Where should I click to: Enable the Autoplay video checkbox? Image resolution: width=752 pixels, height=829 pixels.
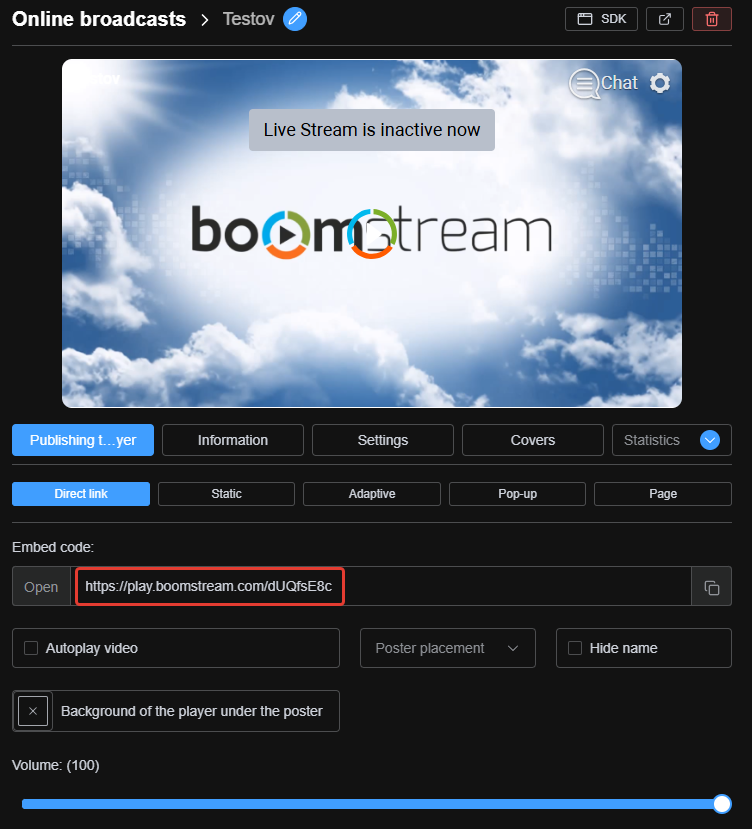[31, 648]
